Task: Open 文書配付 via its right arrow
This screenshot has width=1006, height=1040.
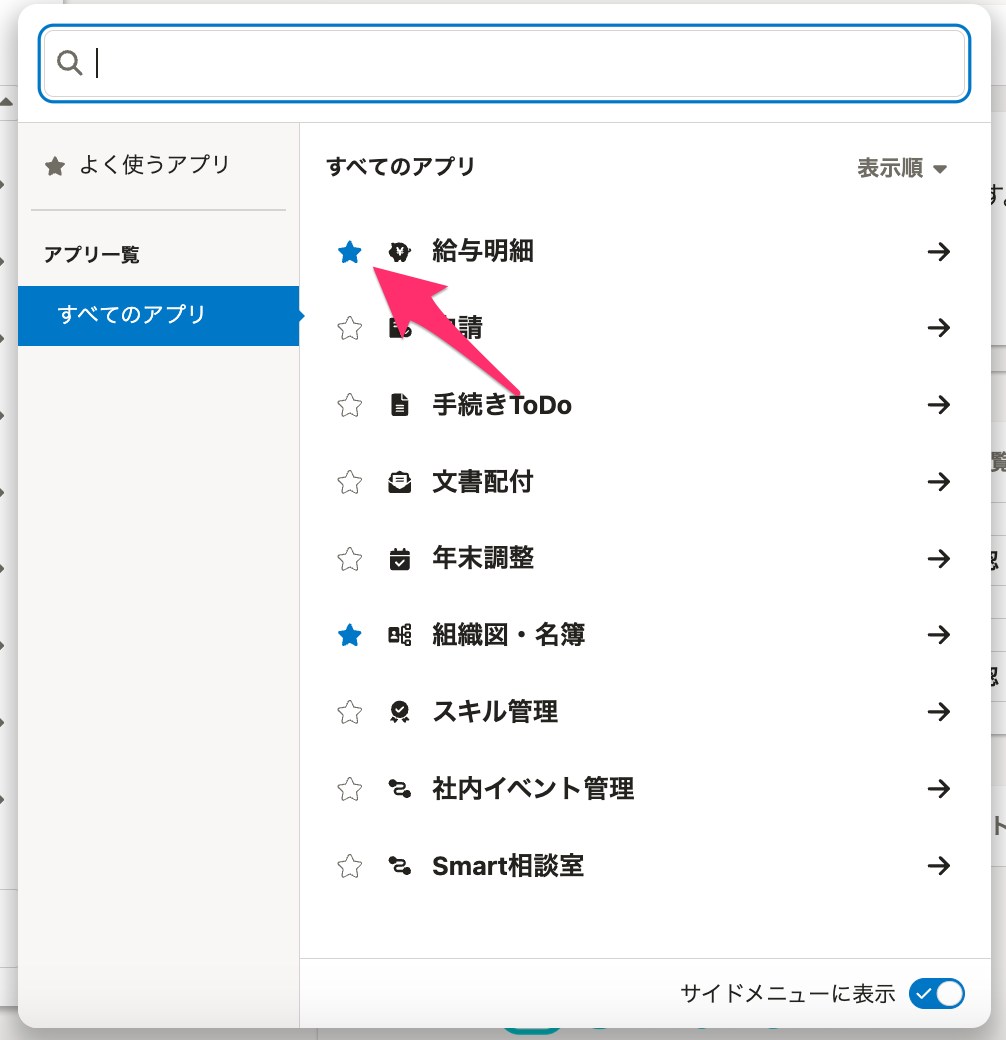Action: pos(938,482)
